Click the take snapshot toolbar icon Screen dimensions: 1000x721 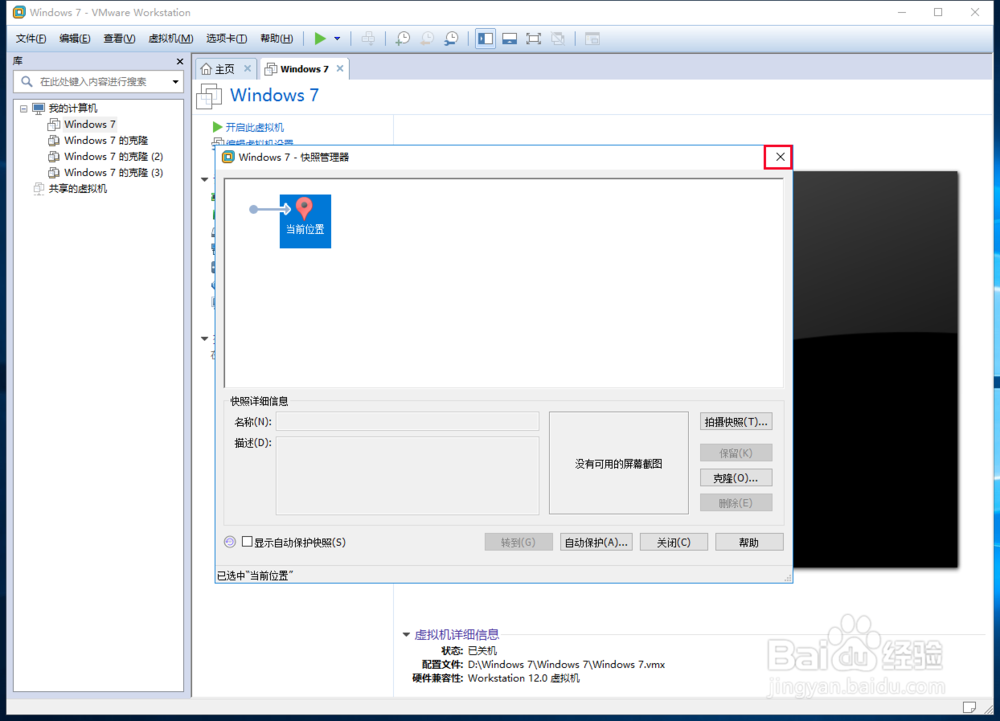[403, 39]
